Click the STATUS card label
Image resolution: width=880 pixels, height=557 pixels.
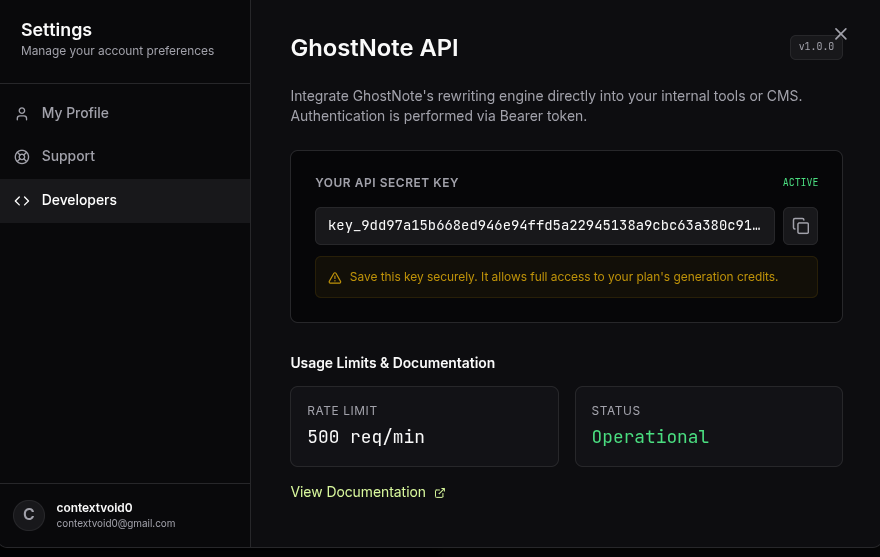(x=616, y=411)
